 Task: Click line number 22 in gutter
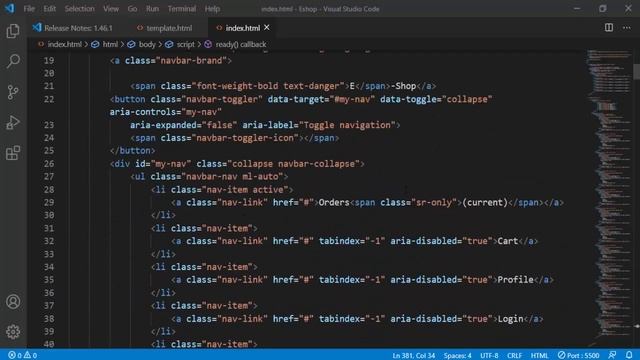point(49,99)
